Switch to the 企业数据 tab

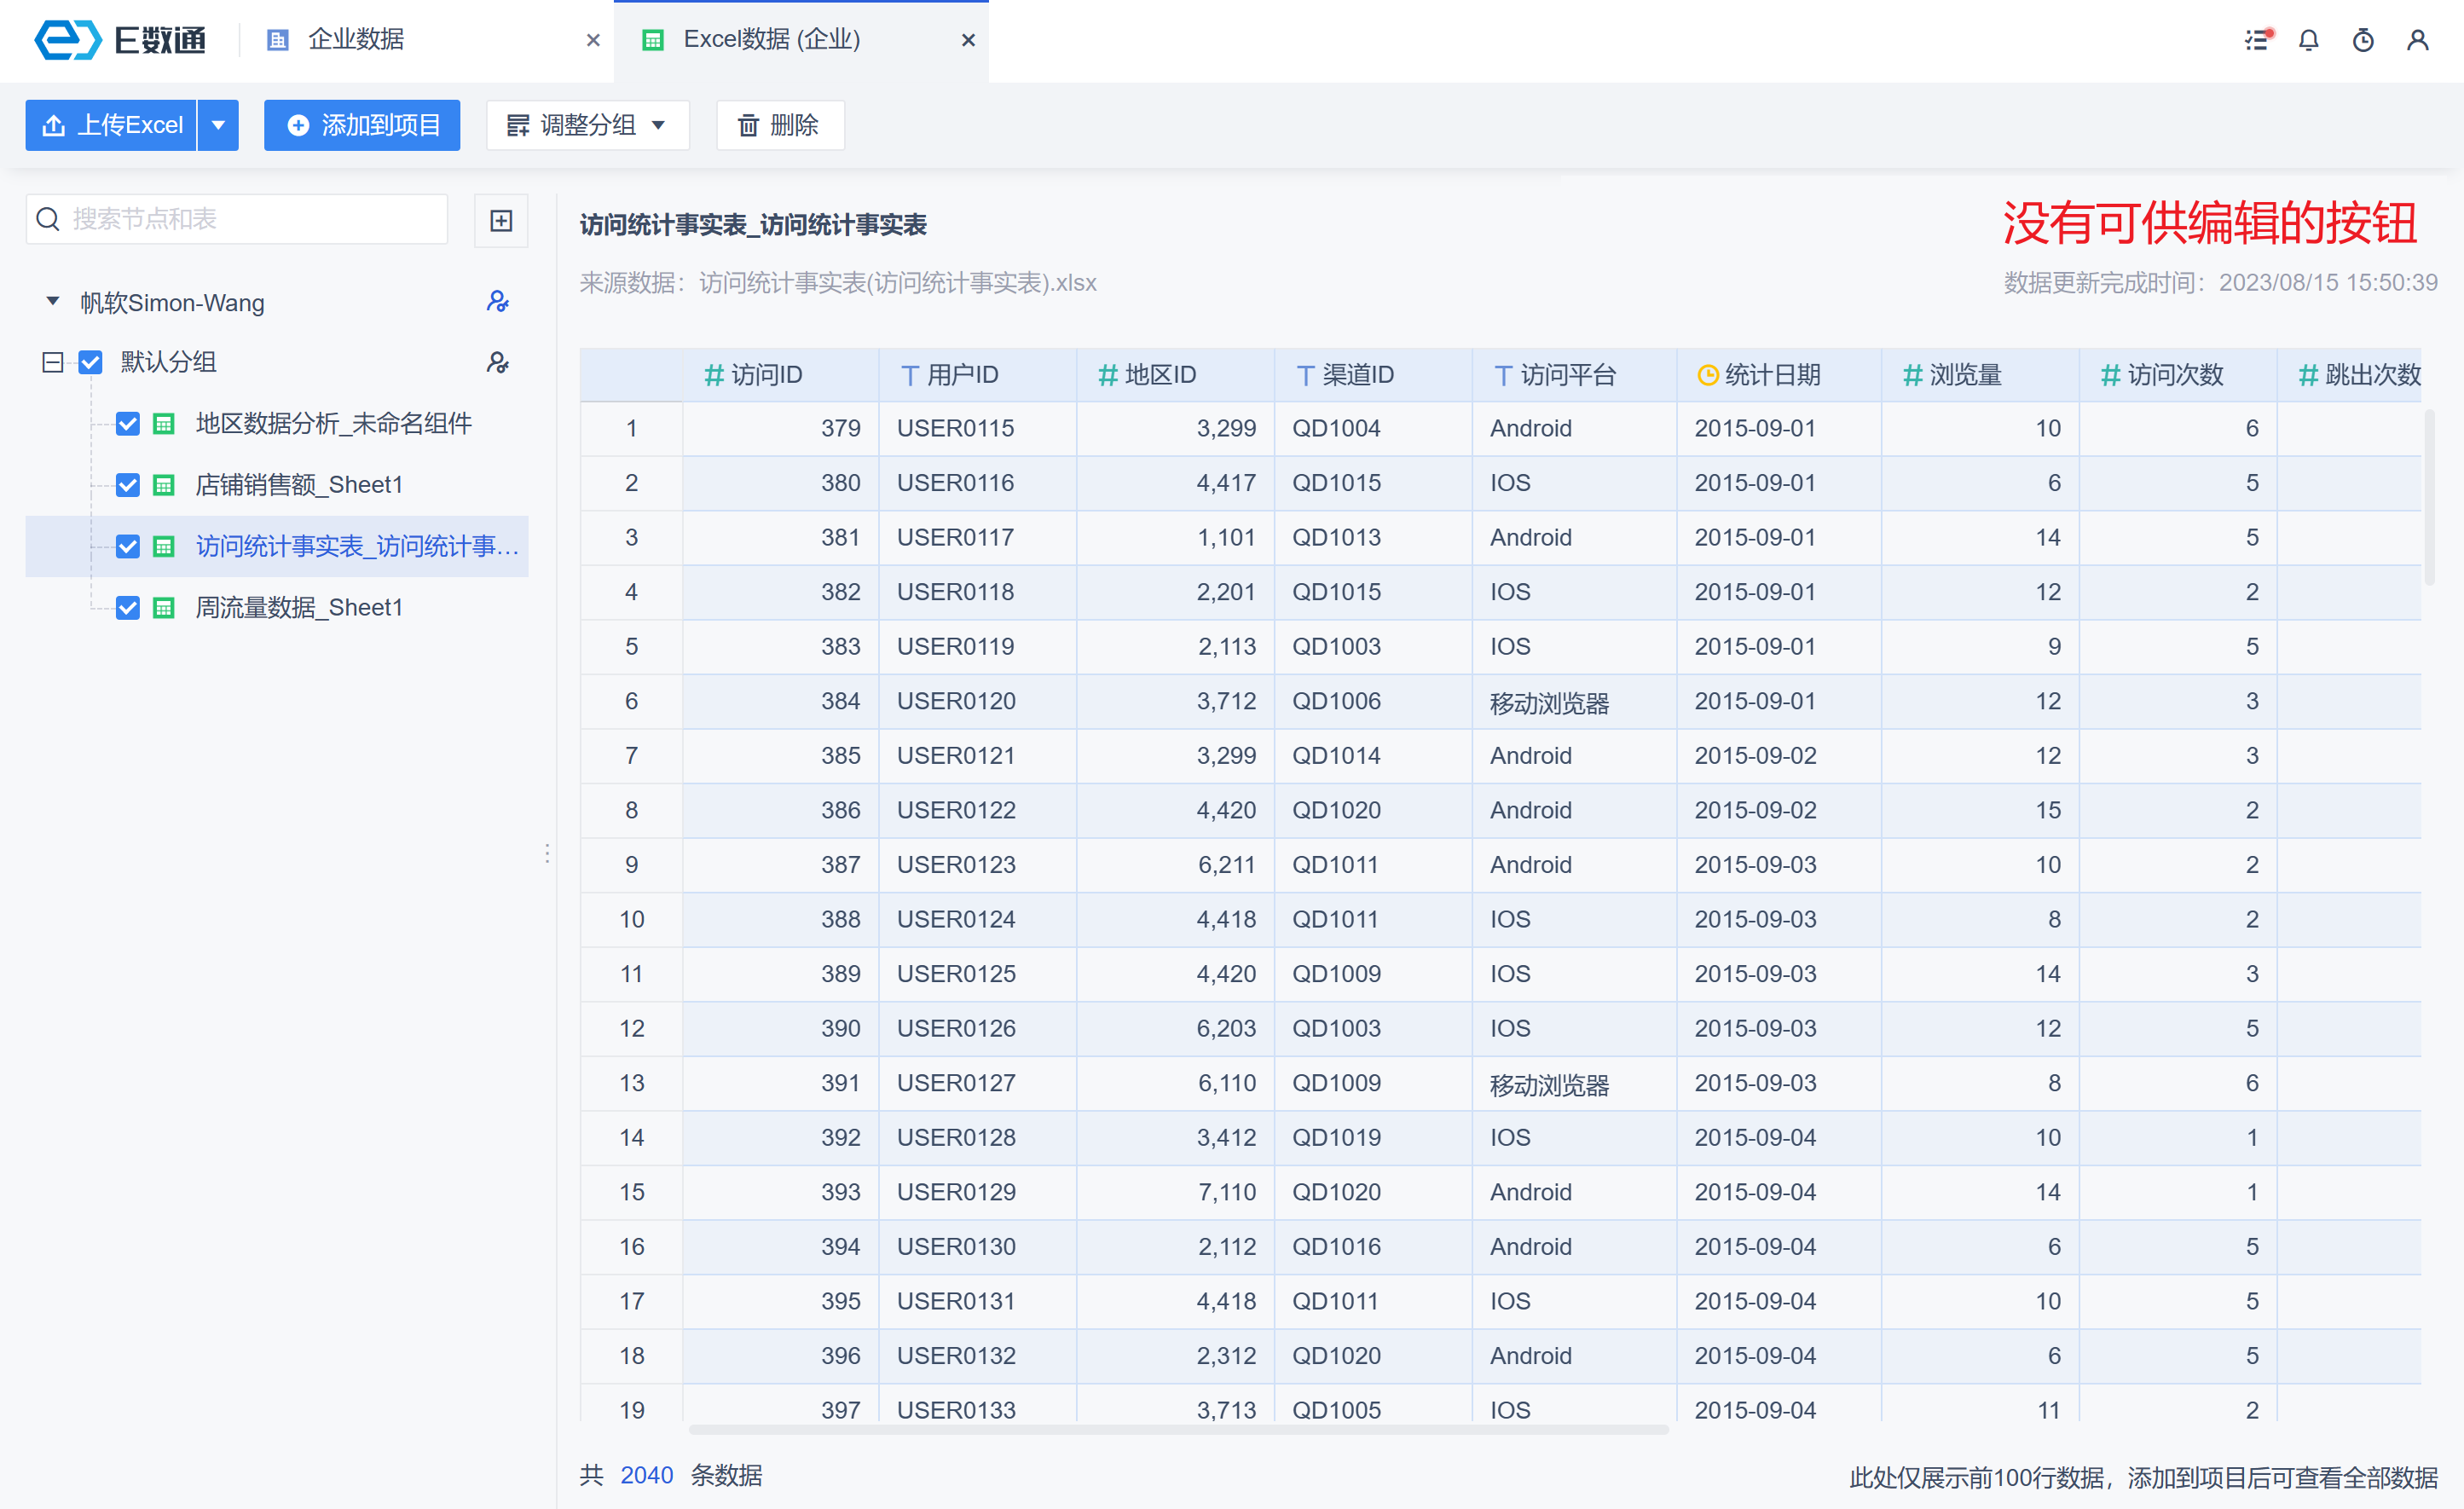point(355,40)
